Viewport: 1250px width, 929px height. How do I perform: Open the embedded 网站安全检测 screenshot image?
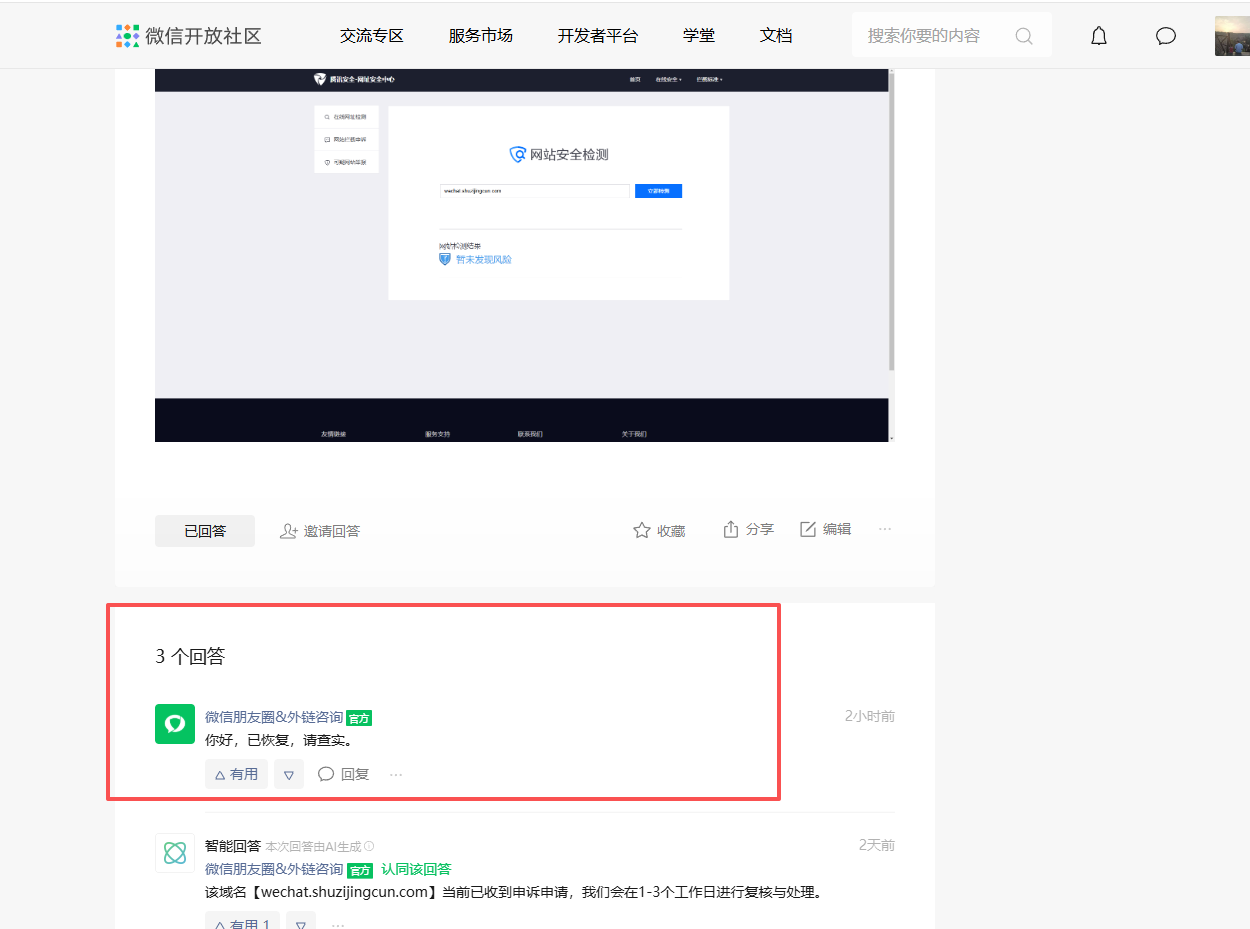tap(524, 255)
